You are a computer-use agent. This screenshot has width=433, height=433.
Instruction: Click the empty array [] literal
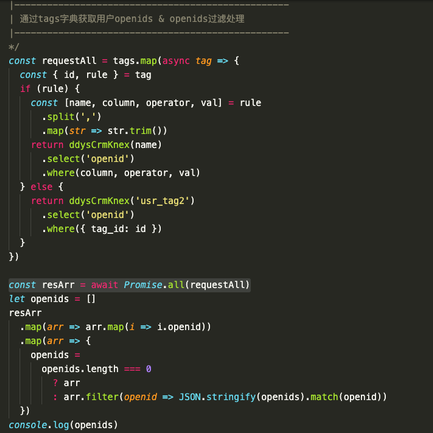91,299
